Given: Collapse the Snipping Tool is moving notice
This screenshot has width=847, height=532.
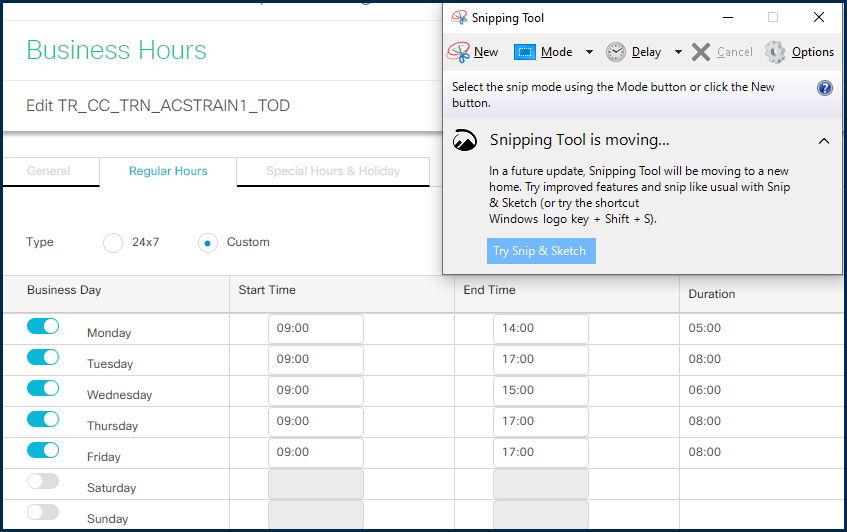Looking at the screenshot, I should click(x=824, y=141).
